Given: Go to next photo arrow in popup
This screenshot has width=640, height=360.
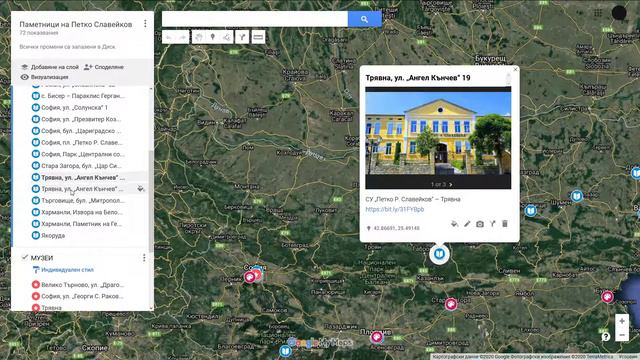Looking at the screenshot, I should pos(451,184).
